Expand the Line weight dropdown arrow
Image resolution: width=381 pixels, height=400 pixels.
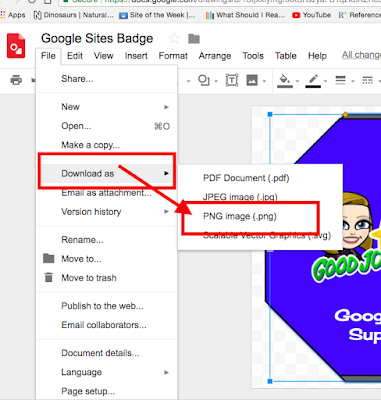353,81
